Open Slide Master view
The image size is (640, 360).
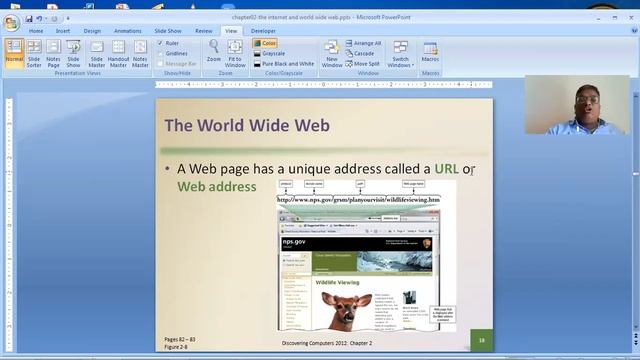click(x=97, y=53)
